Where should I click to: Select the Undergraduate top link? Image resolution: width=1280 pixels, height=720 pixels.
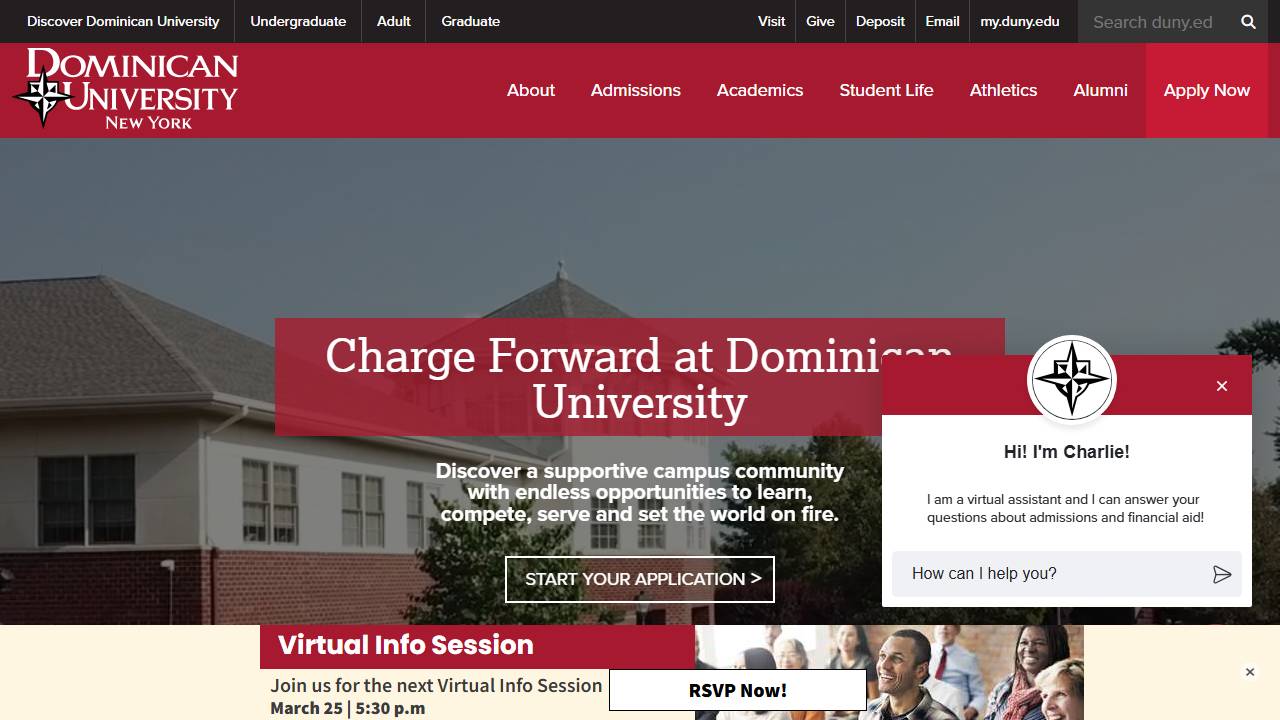point(298,21)
